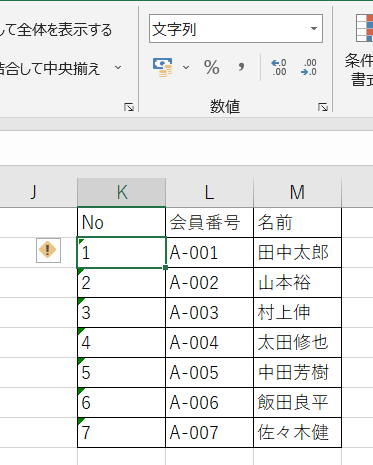Select the 会員番号 header cell
373x465 pixels.
[x=209, y=222]
